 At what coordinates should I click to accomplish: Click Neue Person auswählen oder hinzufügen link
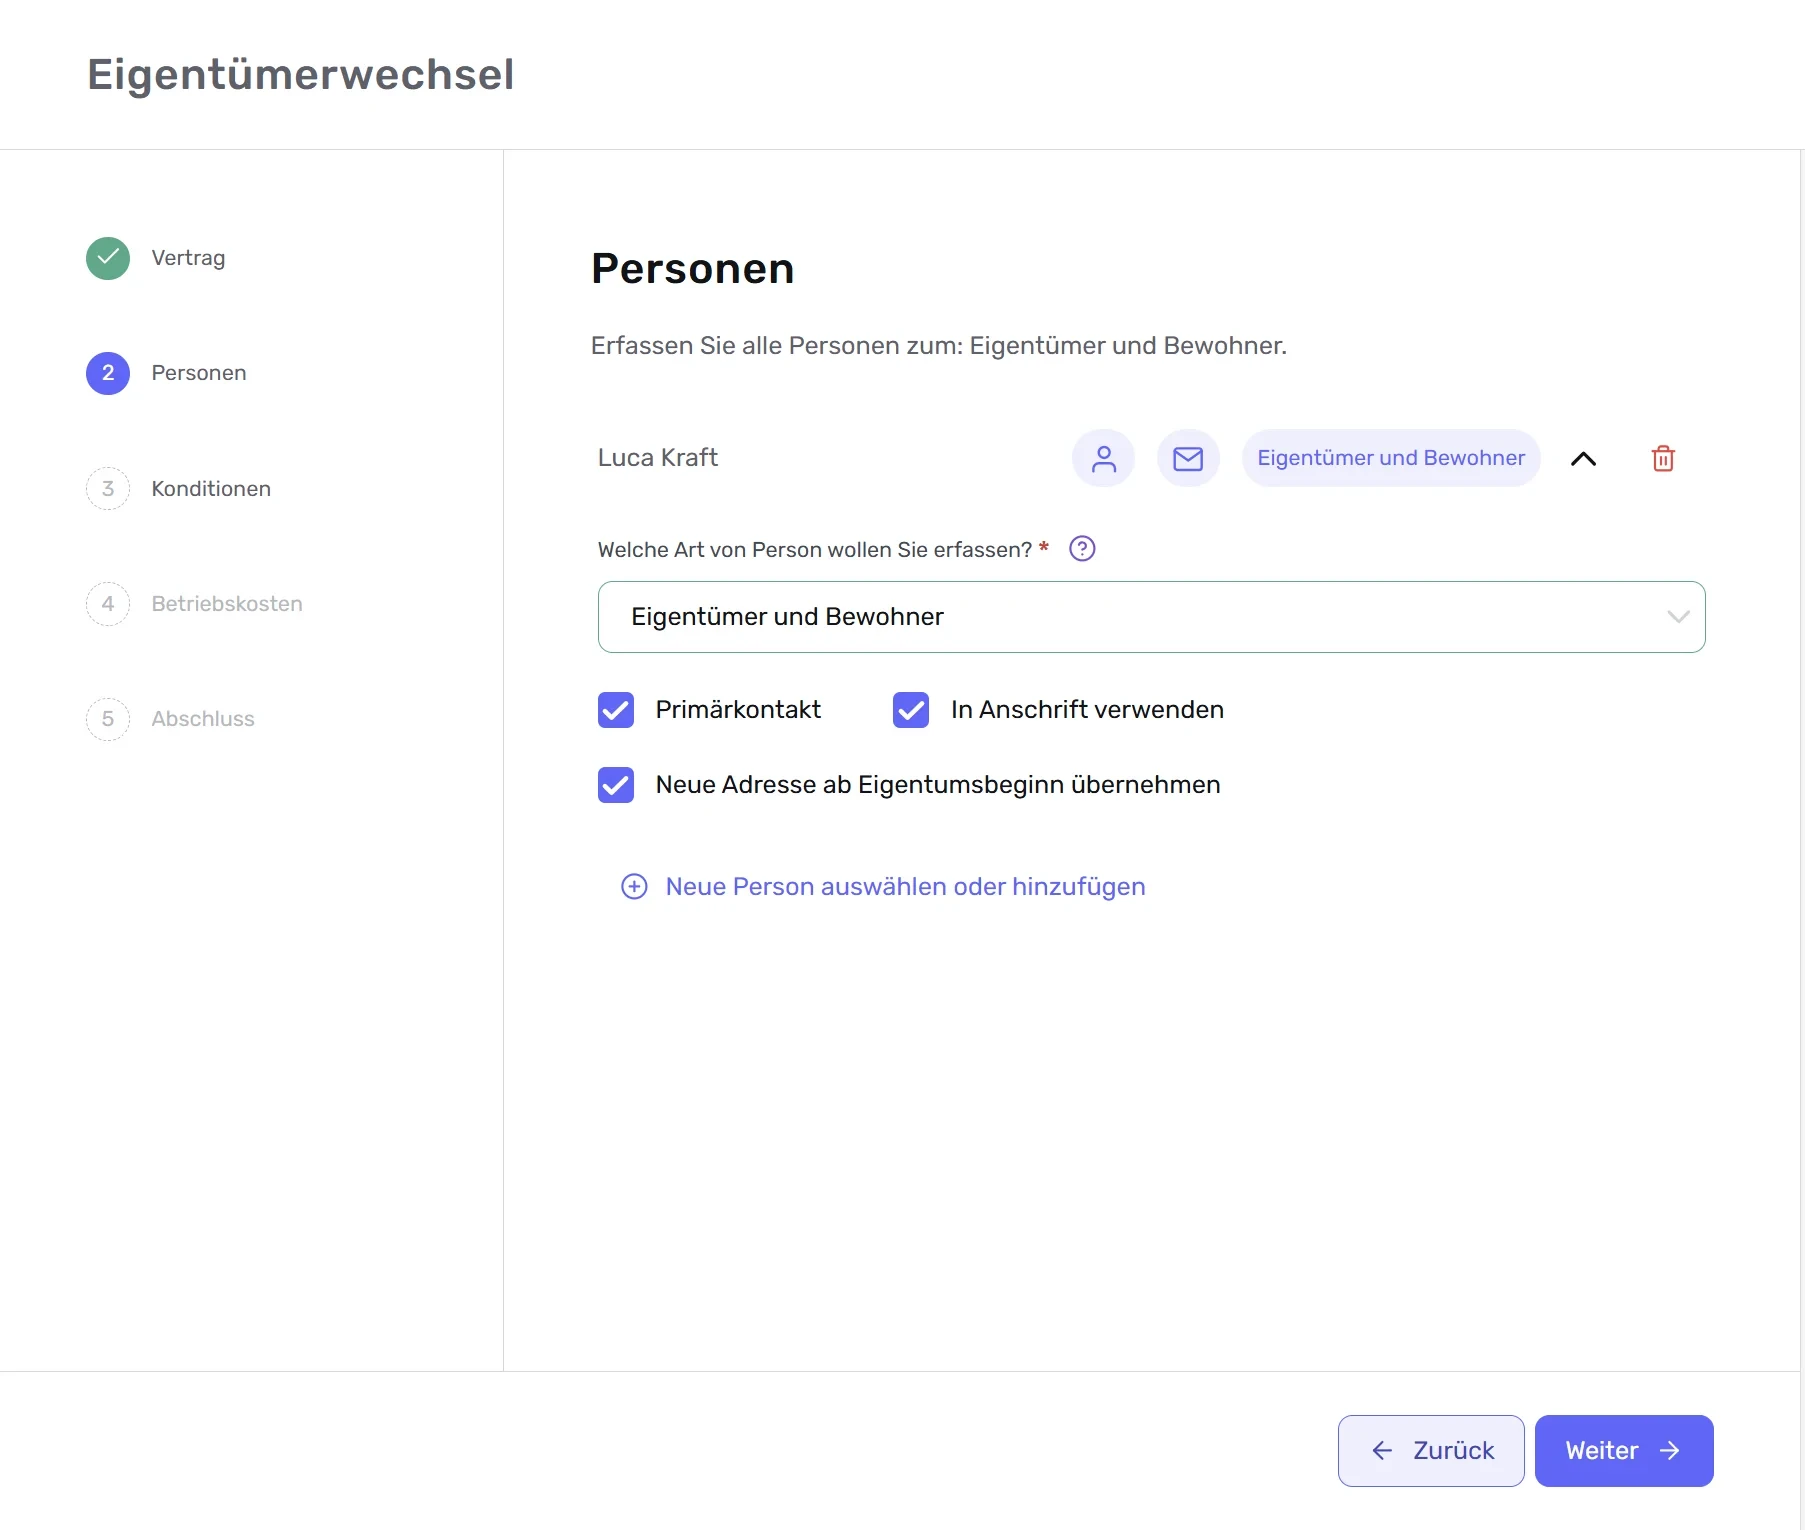click(905, 887)
